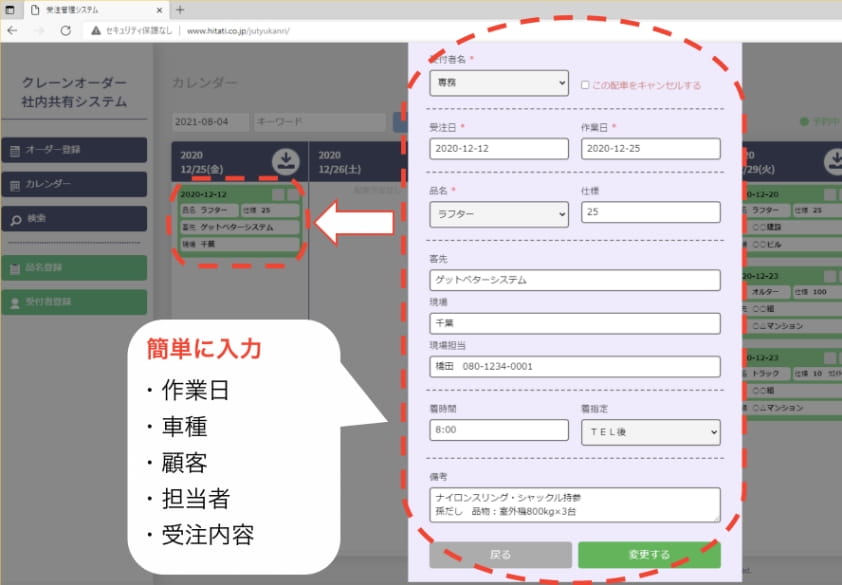Open the 着指定 dropdown showing TEL後
Screen dimensions: 842x585
click(651, 431)
